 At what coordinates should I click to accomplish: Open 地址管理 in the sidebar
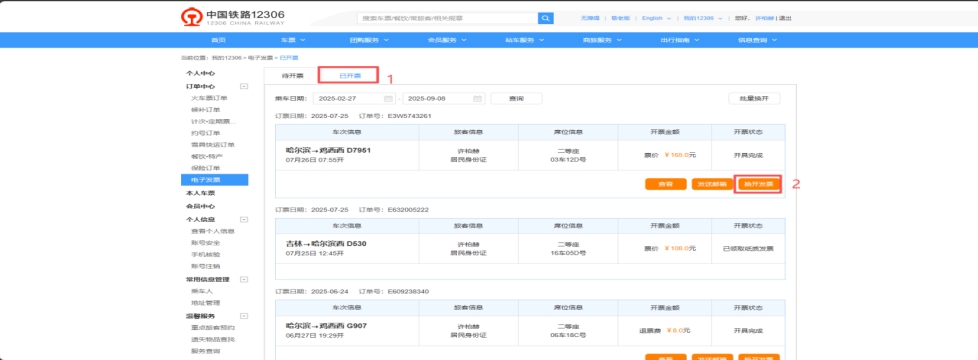(x=206, y=303)
